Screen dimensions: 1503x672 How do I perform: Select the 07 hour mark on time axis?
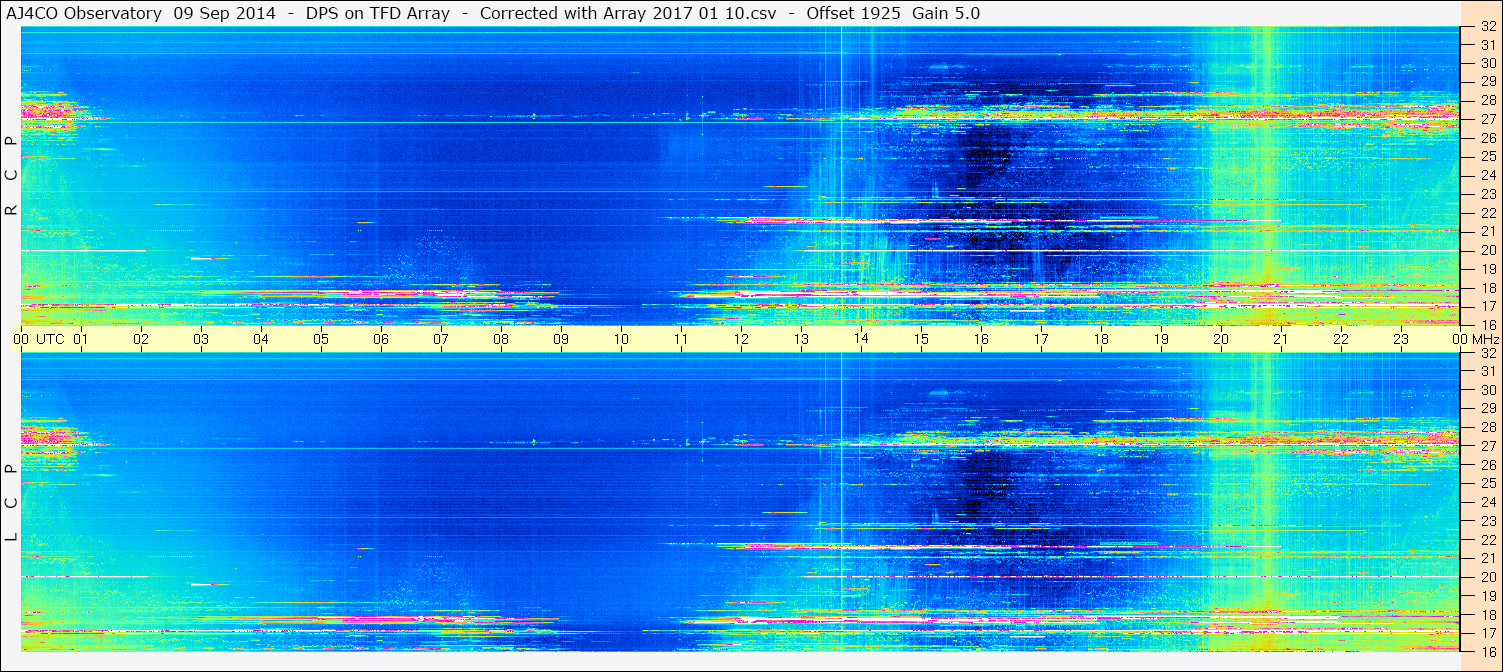point(441,339)
